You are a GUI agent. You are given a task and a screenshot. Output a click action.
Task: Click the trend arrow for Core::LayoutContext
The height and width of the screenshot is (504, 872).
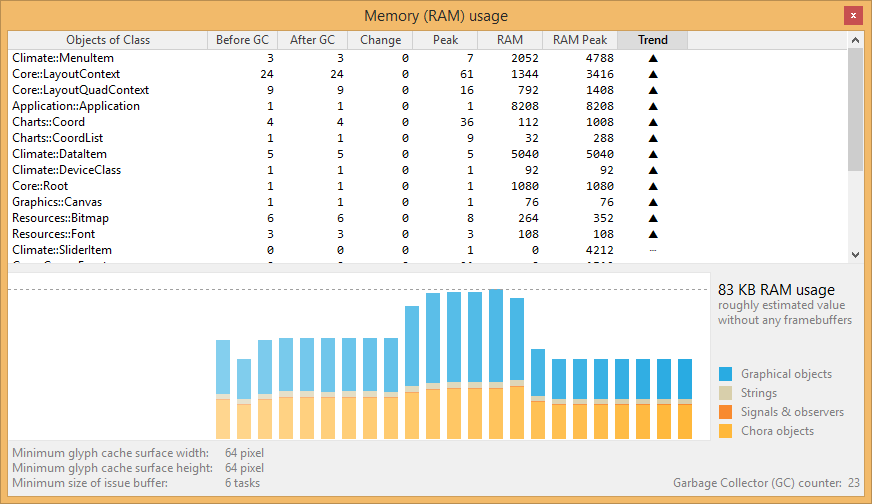pyautogui.click(x=653, y=74)
